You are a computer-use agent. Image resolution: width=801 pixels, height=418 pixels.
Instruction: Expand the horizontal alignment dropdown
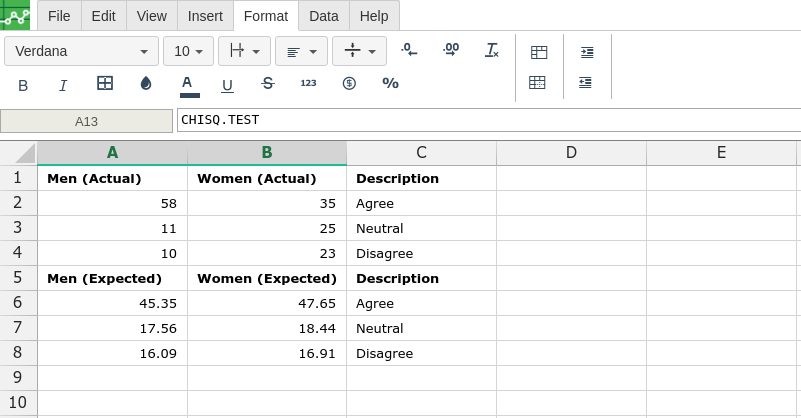click(301, 51)
